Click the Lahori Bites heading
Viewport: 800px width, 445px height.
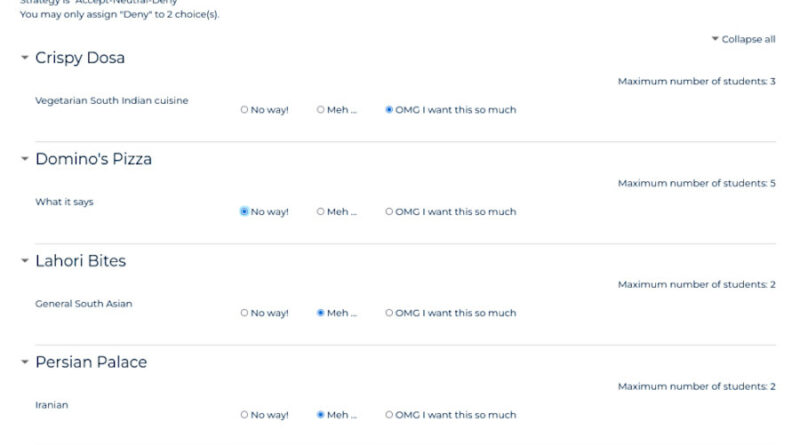(x=80, y=261)
